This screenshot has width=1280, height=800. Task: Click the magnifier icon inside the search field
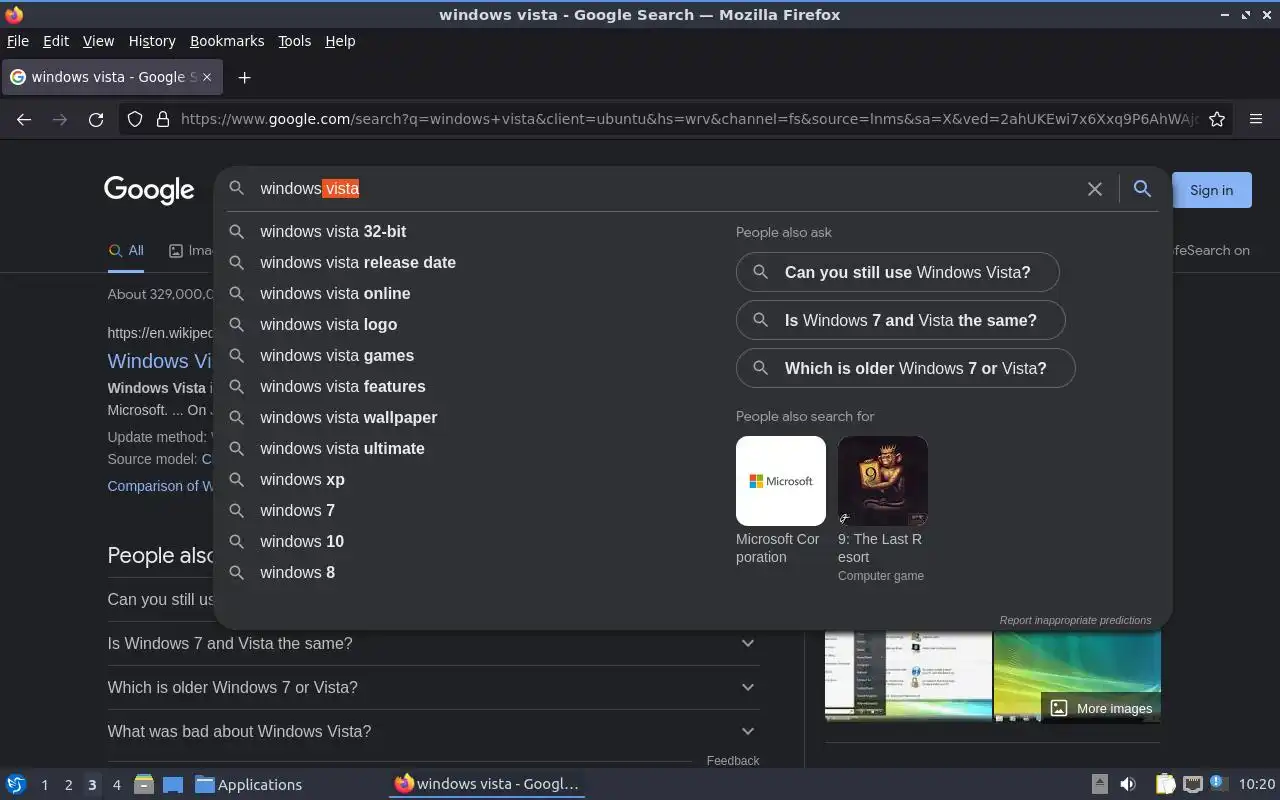pos(237,188)
